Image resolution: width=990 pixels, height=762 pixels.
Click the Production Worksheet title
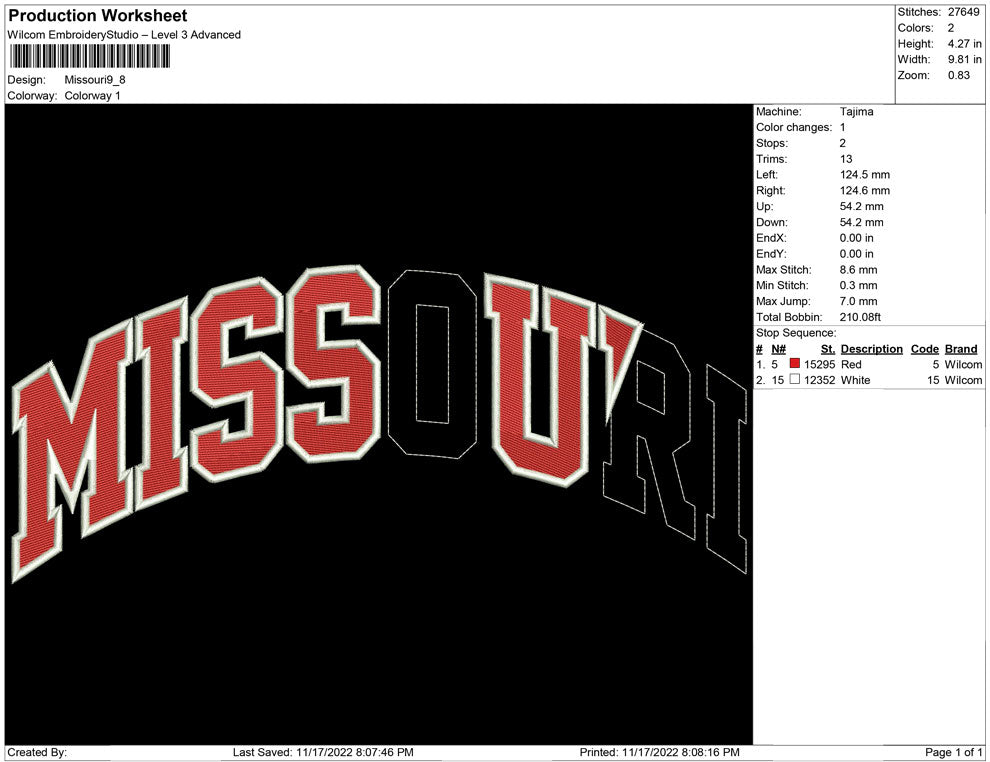tap(97, 16)
